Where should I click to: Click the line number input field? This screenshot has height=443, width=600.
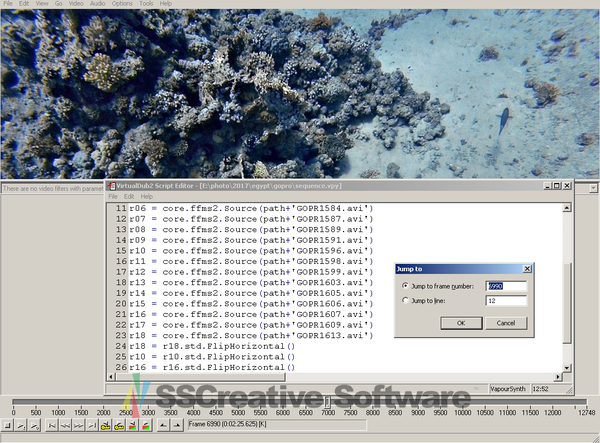pos(504,300)
